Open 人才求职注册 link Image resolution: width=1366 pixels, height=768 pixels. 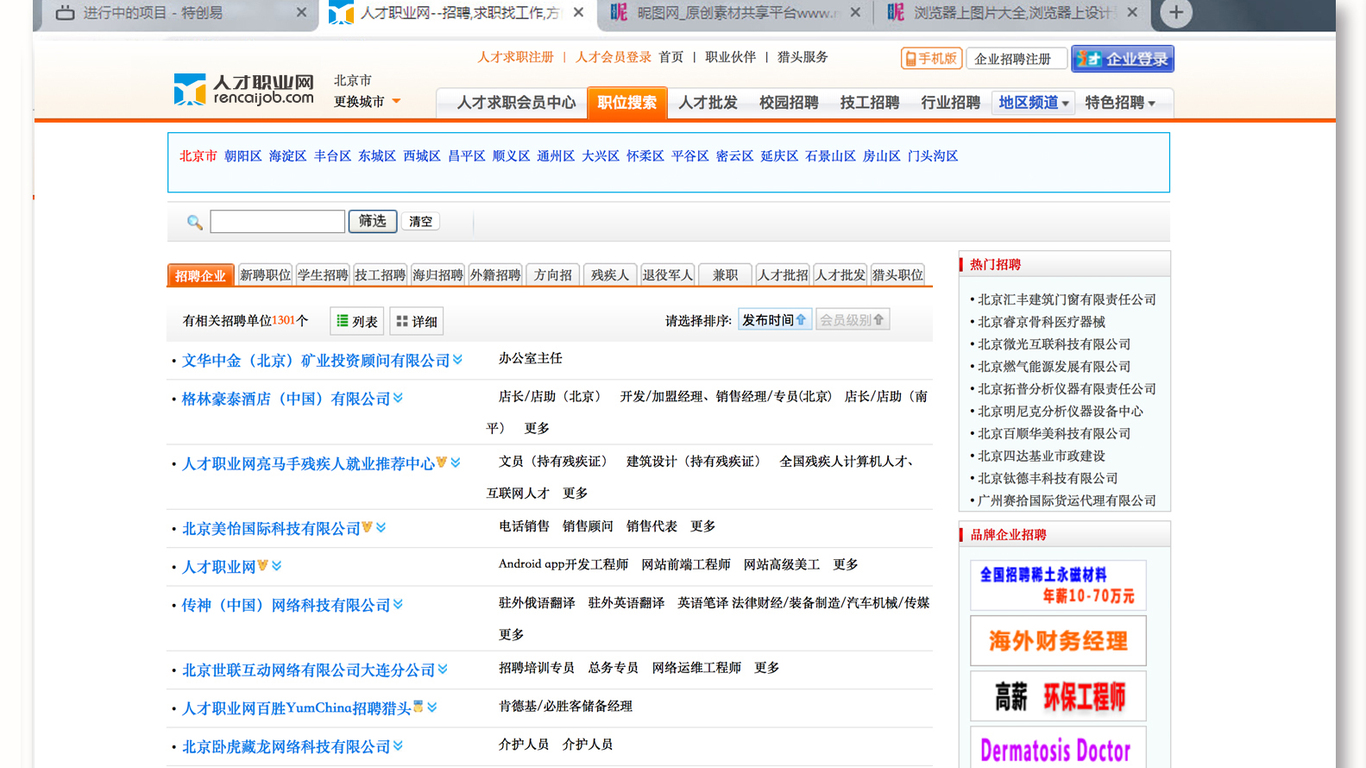point(515,57)
